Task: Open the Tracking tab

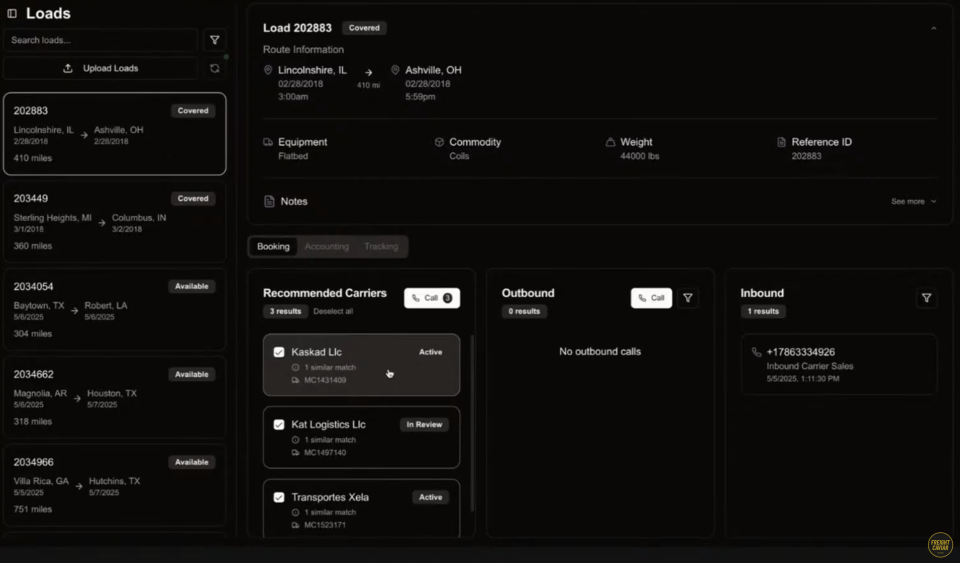Action: (x=381, y=246)
